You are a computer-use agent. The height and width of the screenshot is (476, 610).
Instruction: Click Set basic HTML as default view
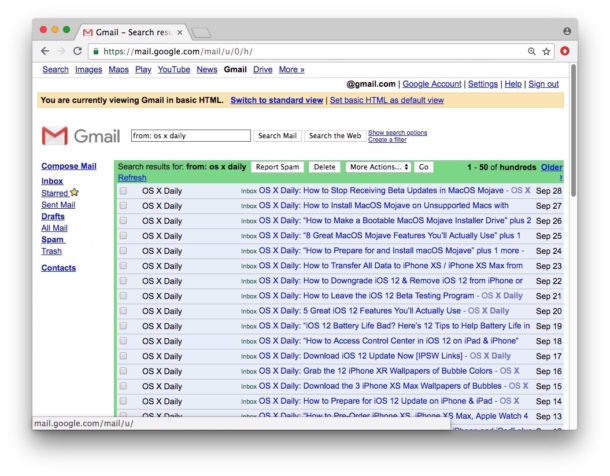coord(387,100)
